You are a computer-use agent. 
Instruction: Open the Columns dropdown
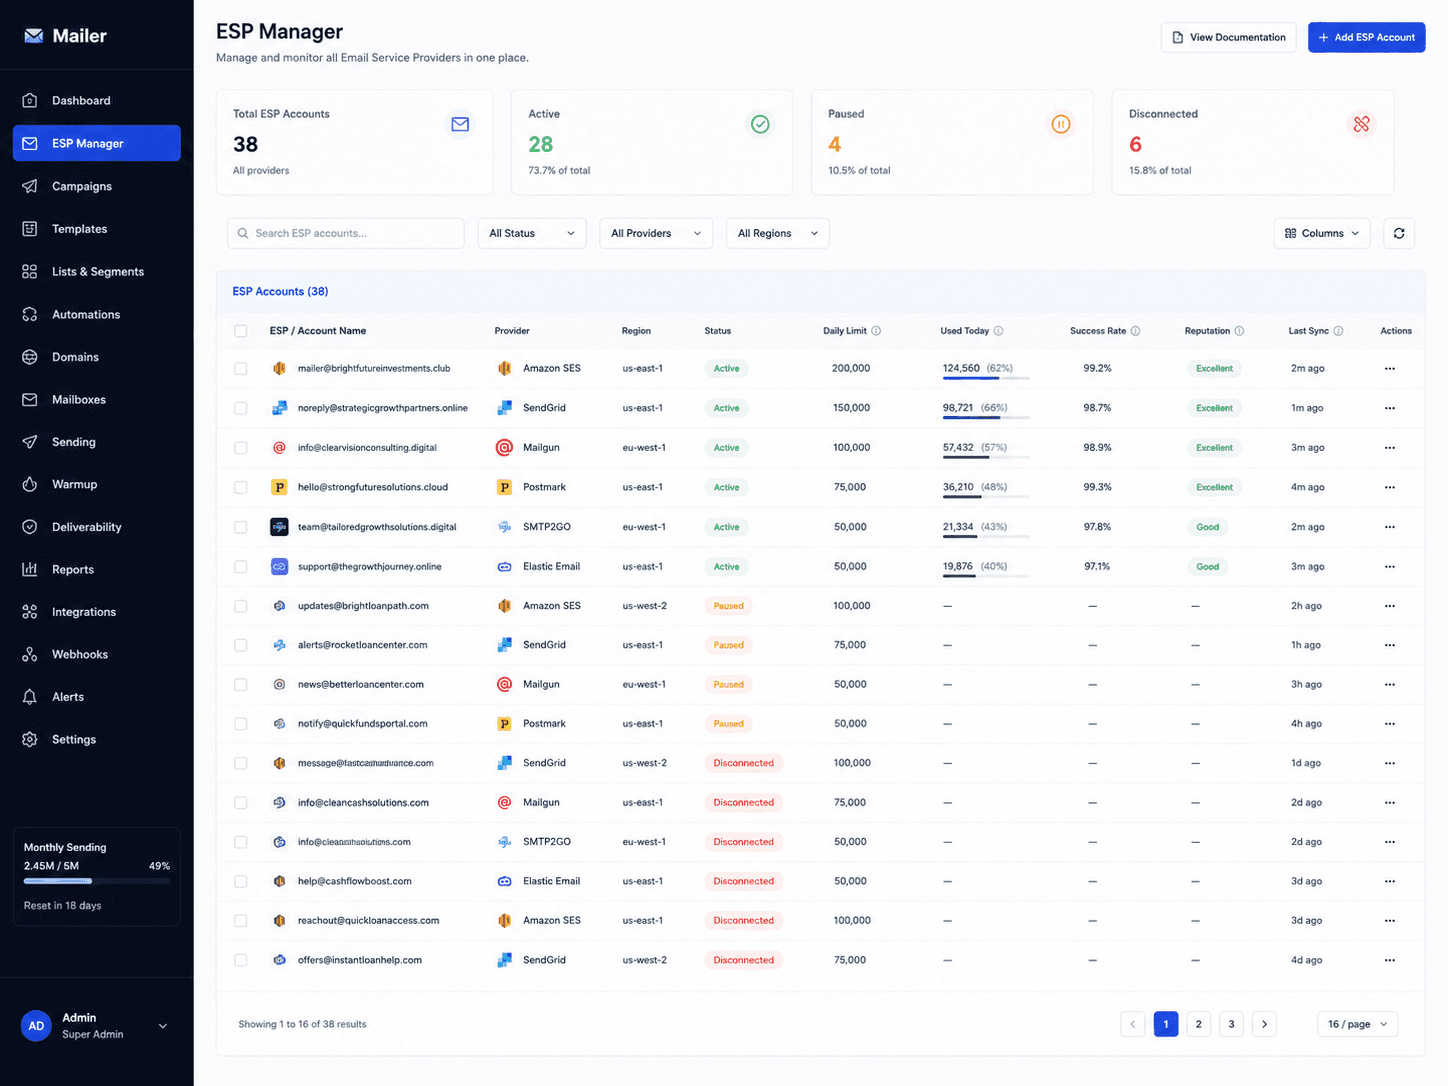pyautogui.click(x=1322, y=233)
